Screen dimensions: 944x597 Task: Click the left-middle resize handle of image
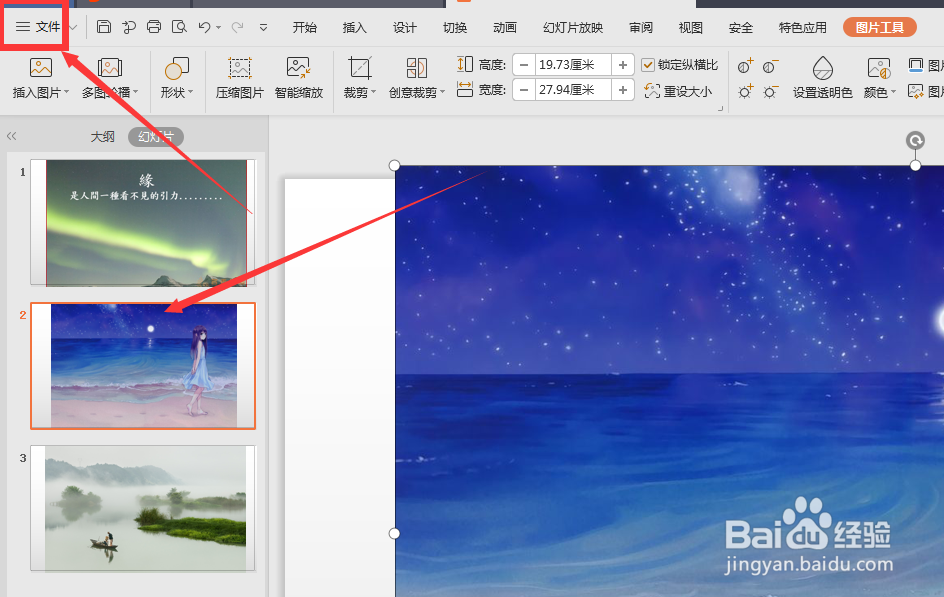[394, 533]
